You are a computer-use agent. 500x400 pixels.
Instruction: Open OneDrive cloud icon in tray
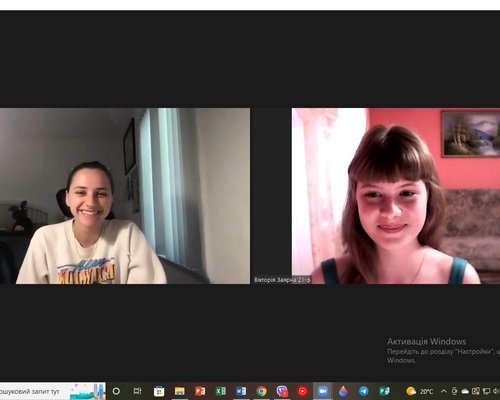coord(465,391)
